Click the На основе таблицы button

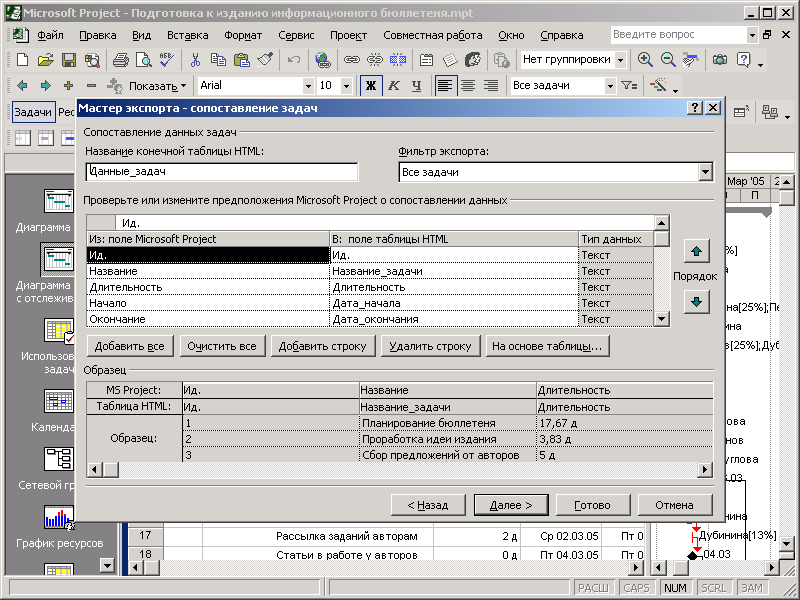click(547, 346)
